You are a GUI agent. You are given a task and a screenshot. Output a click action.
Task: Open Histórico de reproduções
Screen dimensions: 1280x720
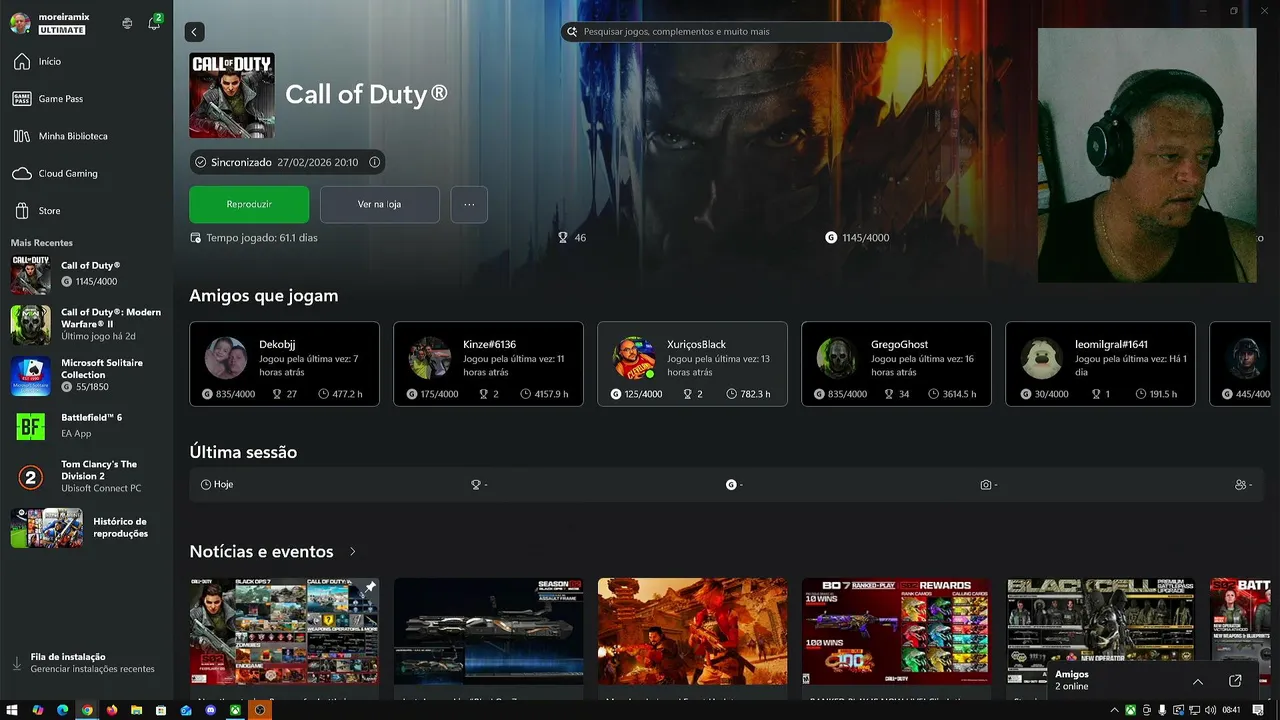click(x=86, y=528)
